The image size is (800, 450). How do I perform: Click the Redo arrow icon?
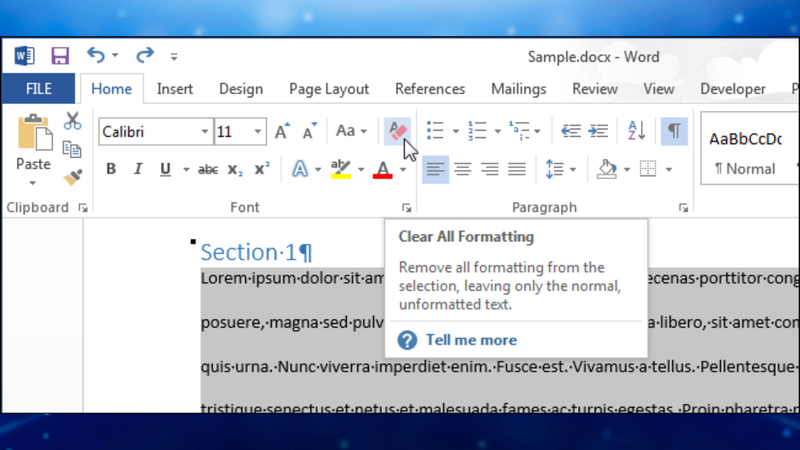[144, 55]
